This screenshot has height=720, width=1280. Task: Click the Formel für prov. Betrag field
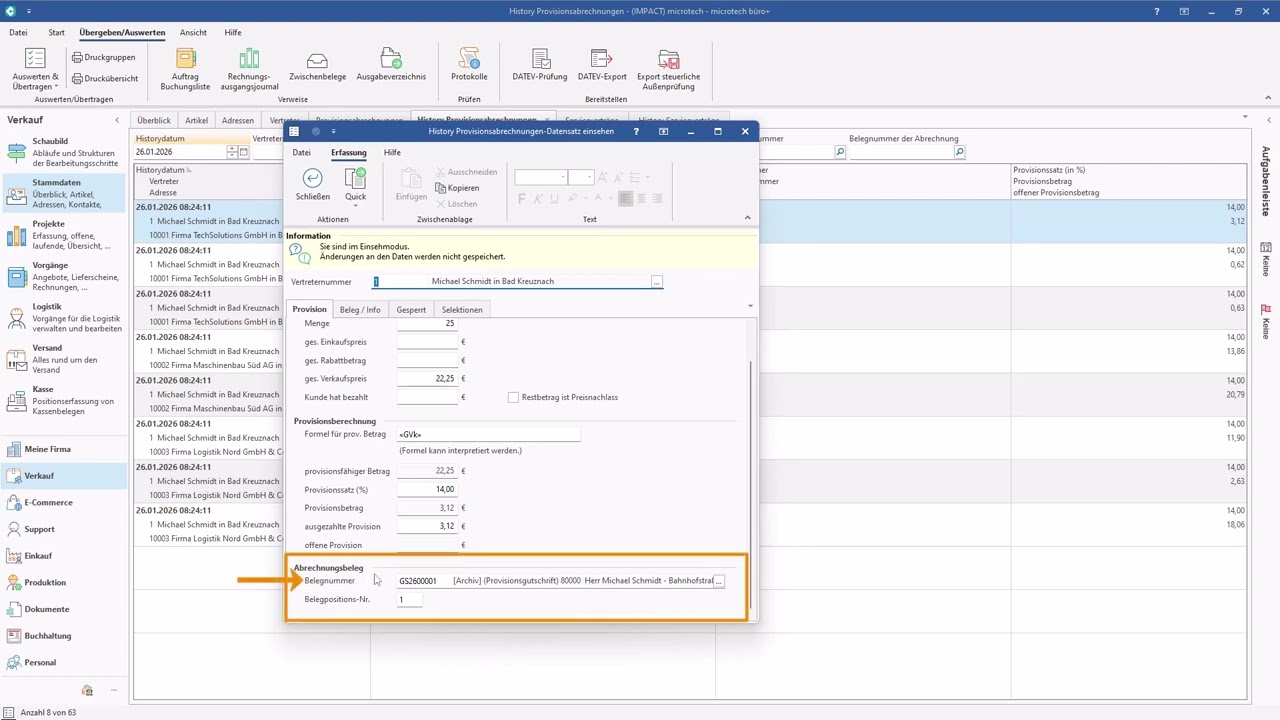point(488,434)
